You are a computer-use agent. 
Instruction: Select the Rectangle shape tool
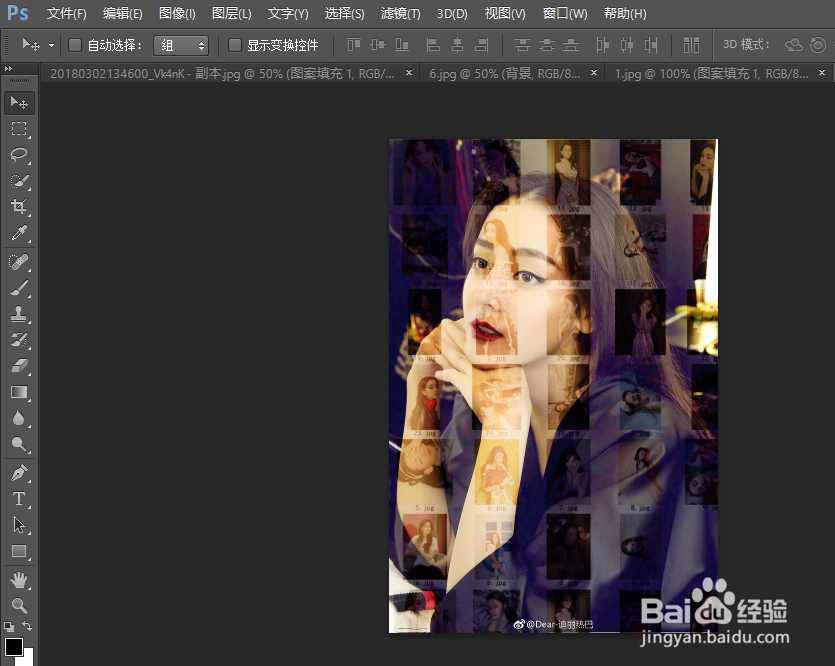click(19, 551)
